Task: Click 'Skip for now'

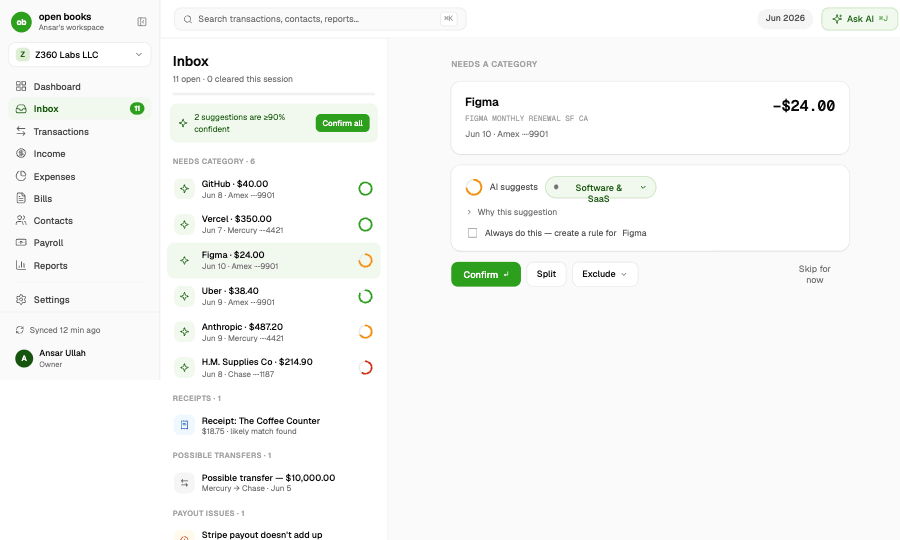Action: [814, 274]
